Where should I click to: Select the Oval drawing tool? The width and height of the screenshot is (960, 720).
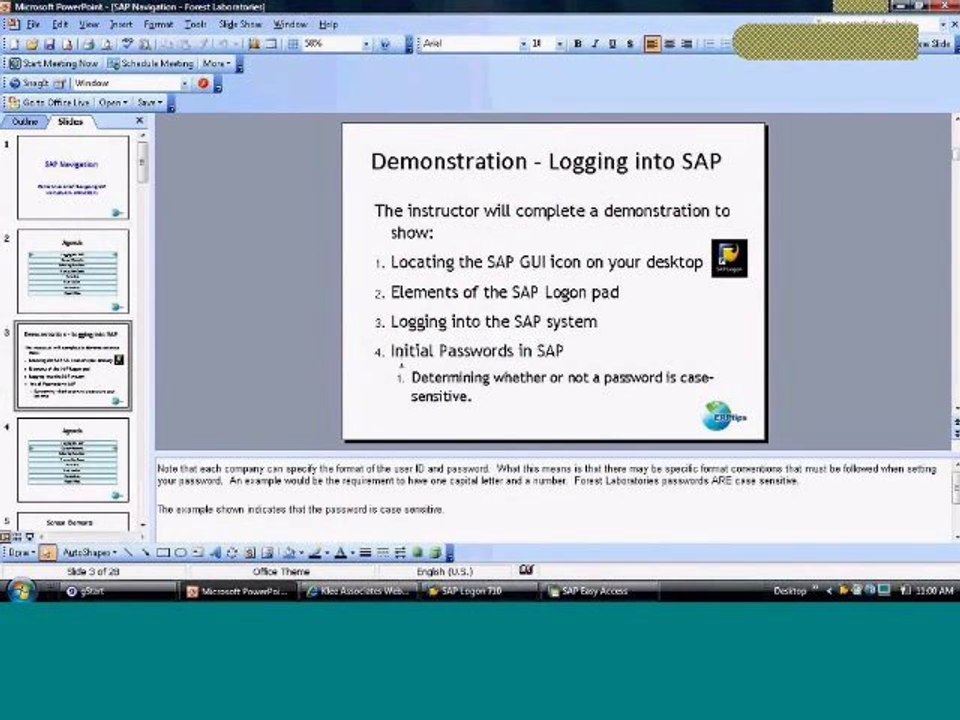pyautogui.click(x=180, y=553)
